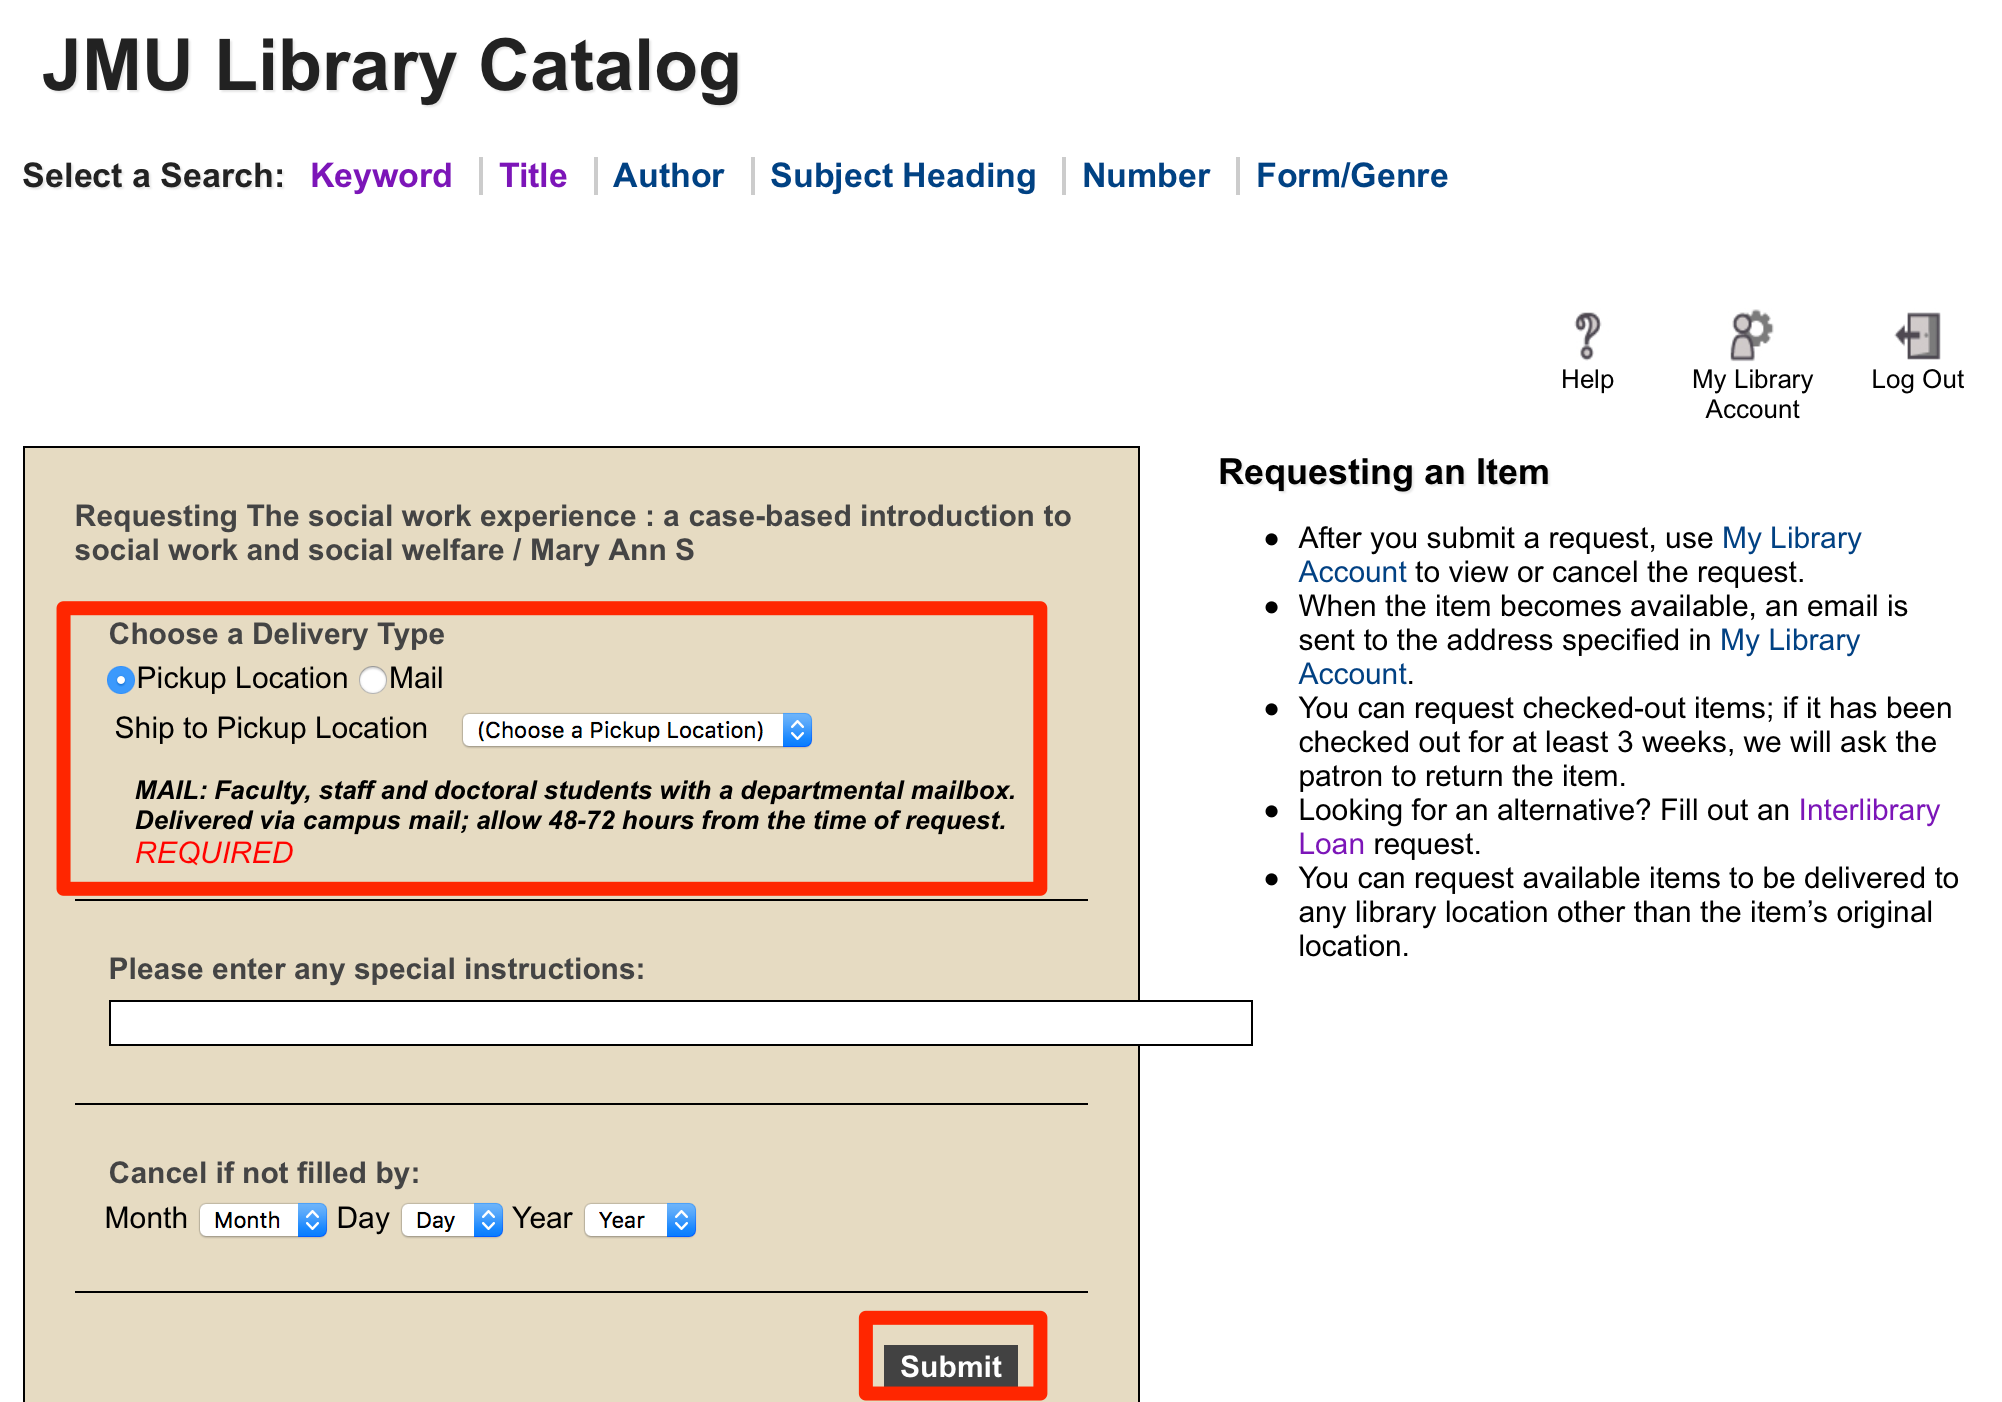Open the Day dropdown

(451, 1219)
